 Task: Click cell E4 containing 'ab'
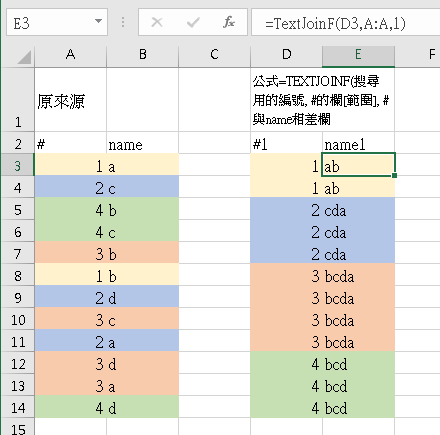(x=358, y=187)
